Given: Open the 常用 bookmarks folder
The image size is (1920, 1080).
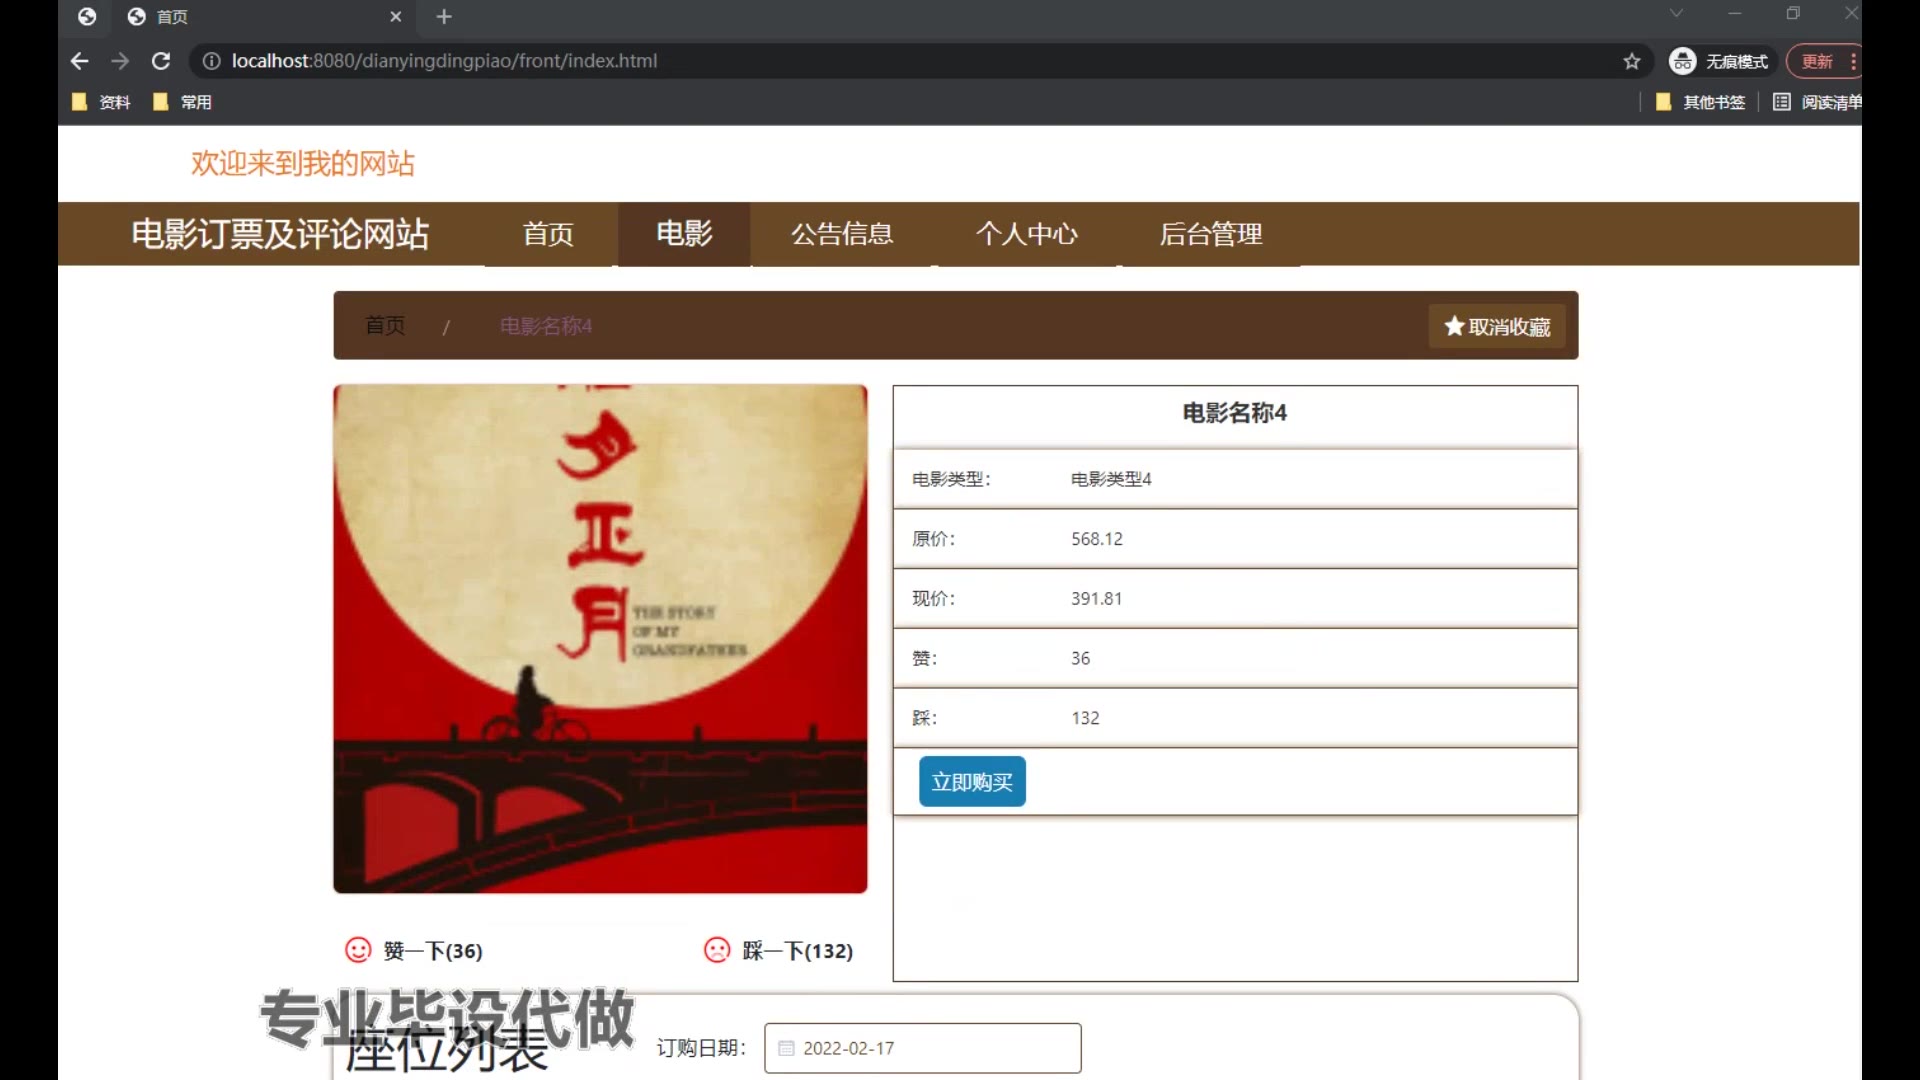Looking at the screenshot, I should point(182,102).
